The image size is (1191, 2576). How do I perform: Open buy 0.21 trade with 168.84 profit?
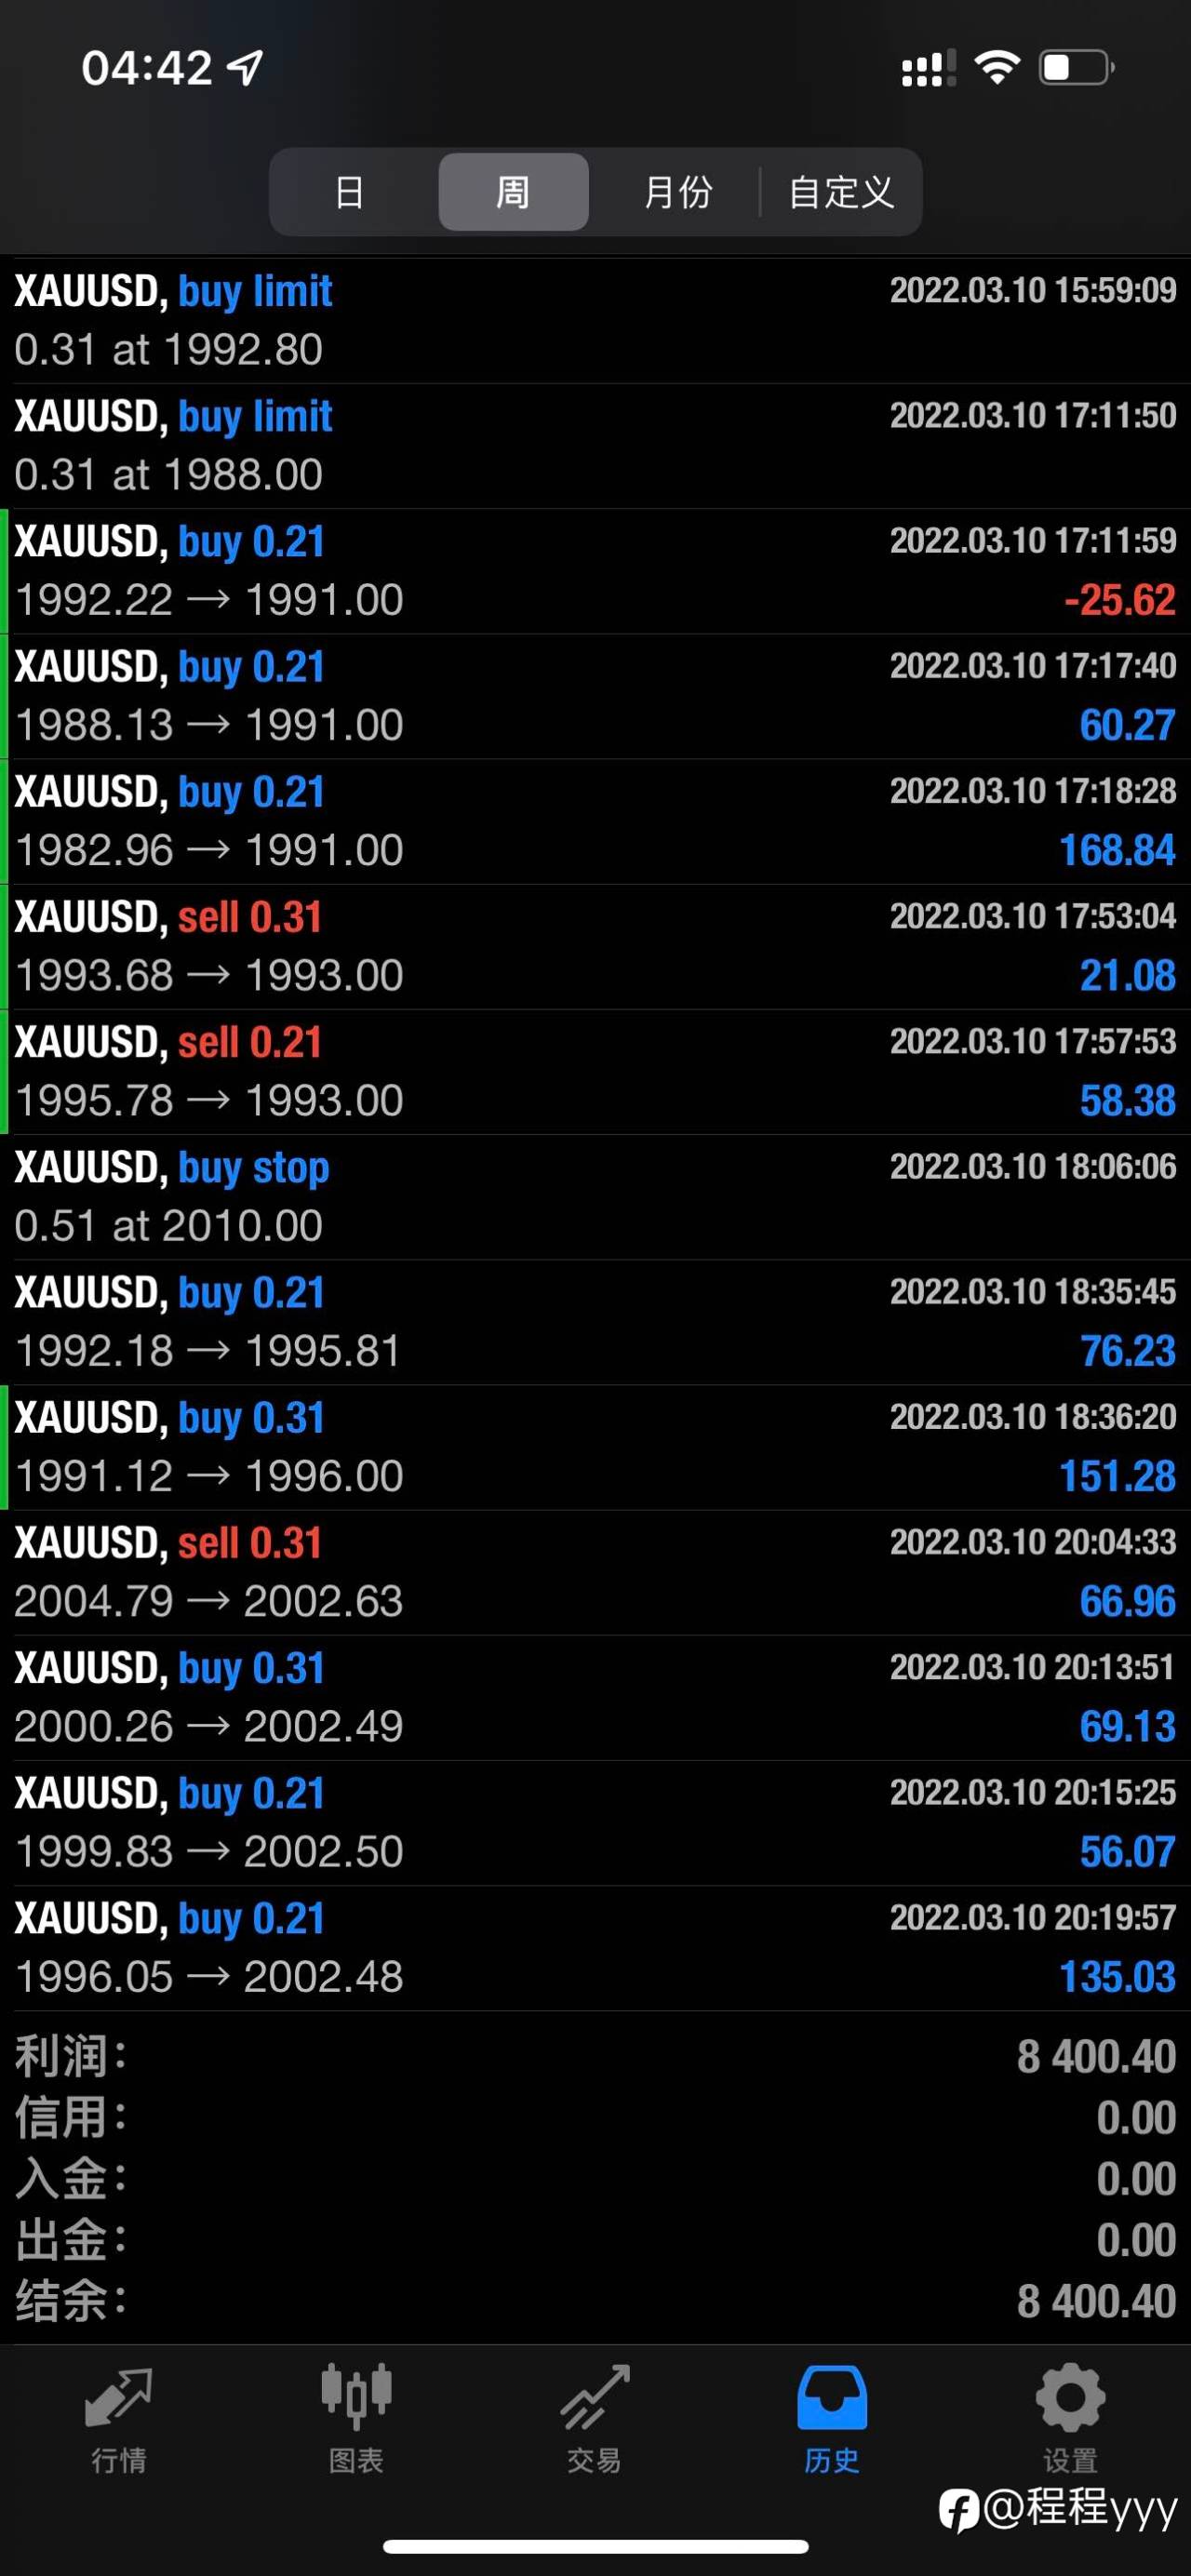pyautogui.click(x=595, y=821)
